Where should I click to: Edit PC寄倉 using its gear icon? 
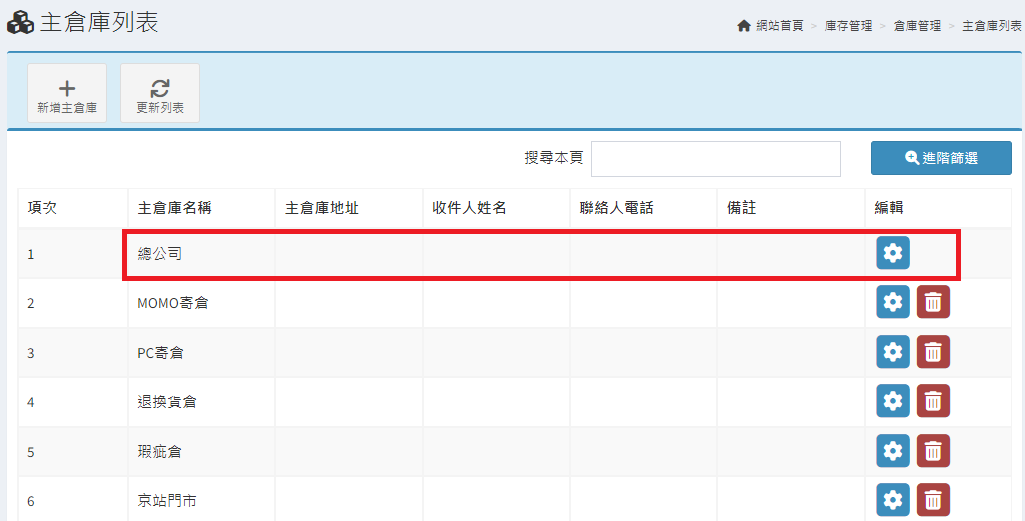coord(893,352)
